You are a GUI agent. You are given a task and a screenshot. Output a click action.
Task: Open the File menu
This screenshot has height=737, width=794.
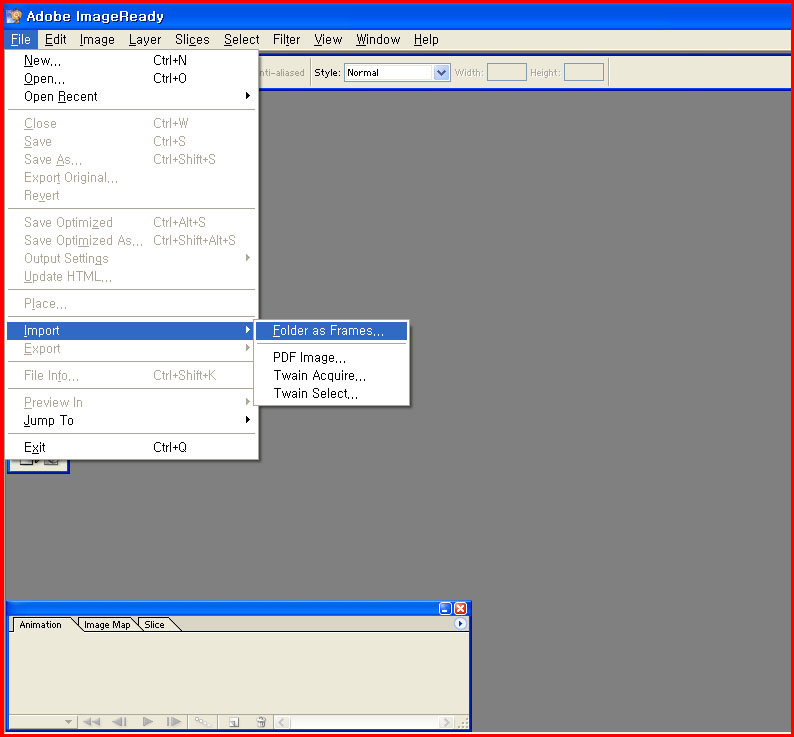point(21,40)
